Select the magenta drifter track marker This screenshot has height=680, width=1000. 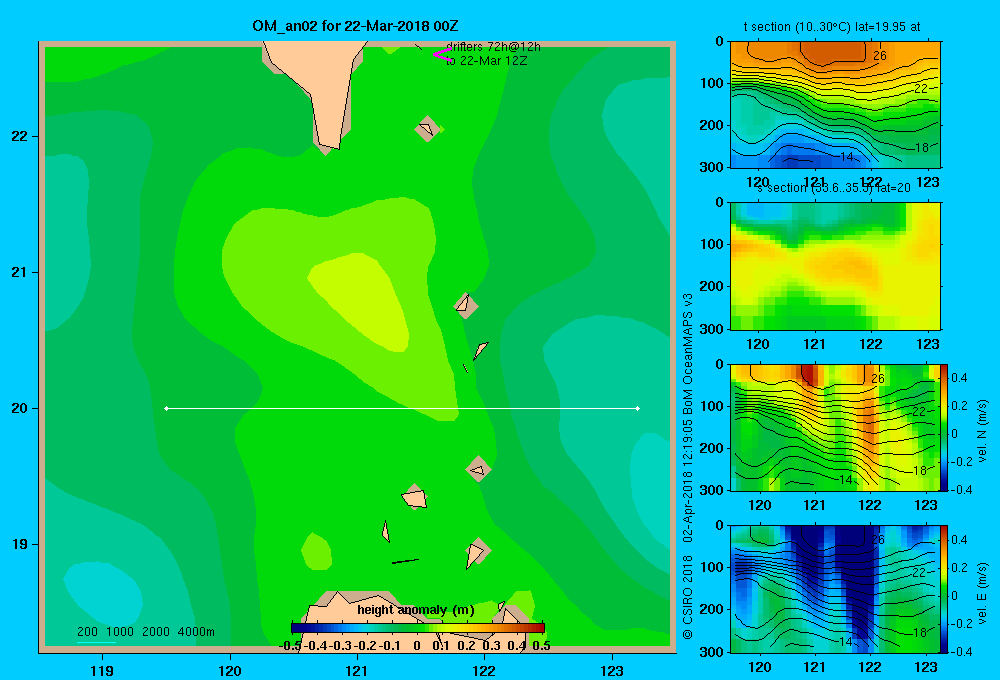click(x=442, y=55)
